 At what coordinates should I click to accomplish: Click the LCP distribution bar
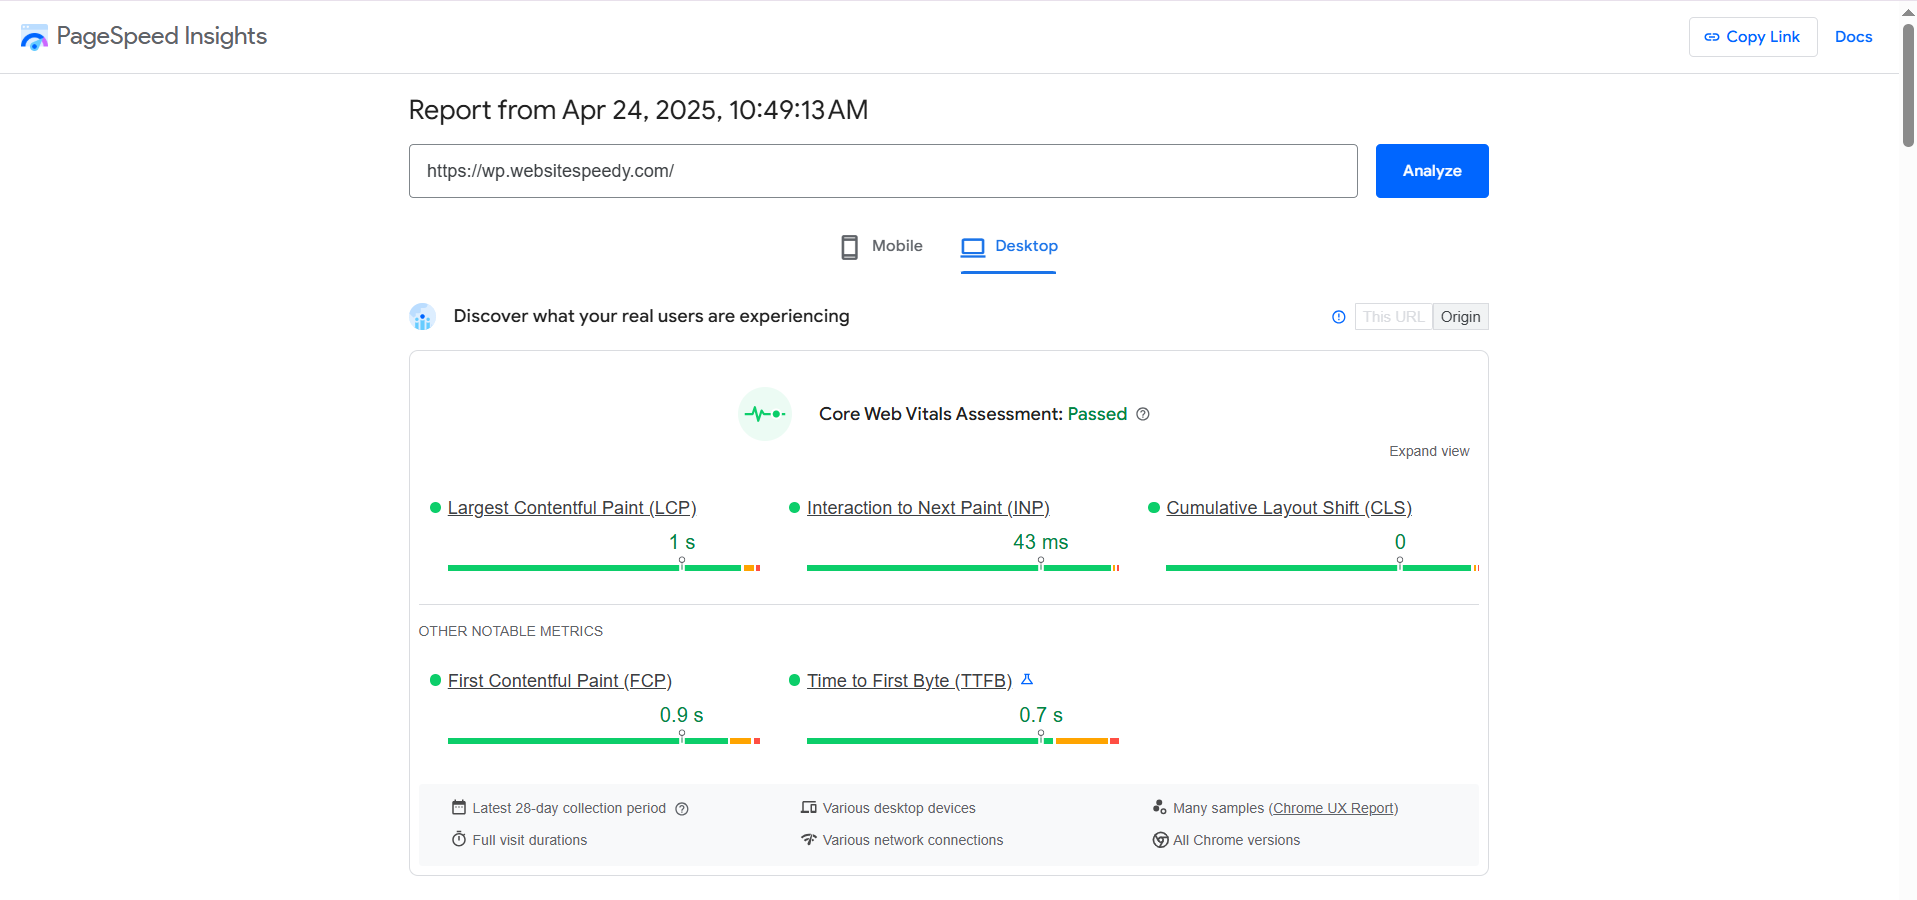point(604,568)
